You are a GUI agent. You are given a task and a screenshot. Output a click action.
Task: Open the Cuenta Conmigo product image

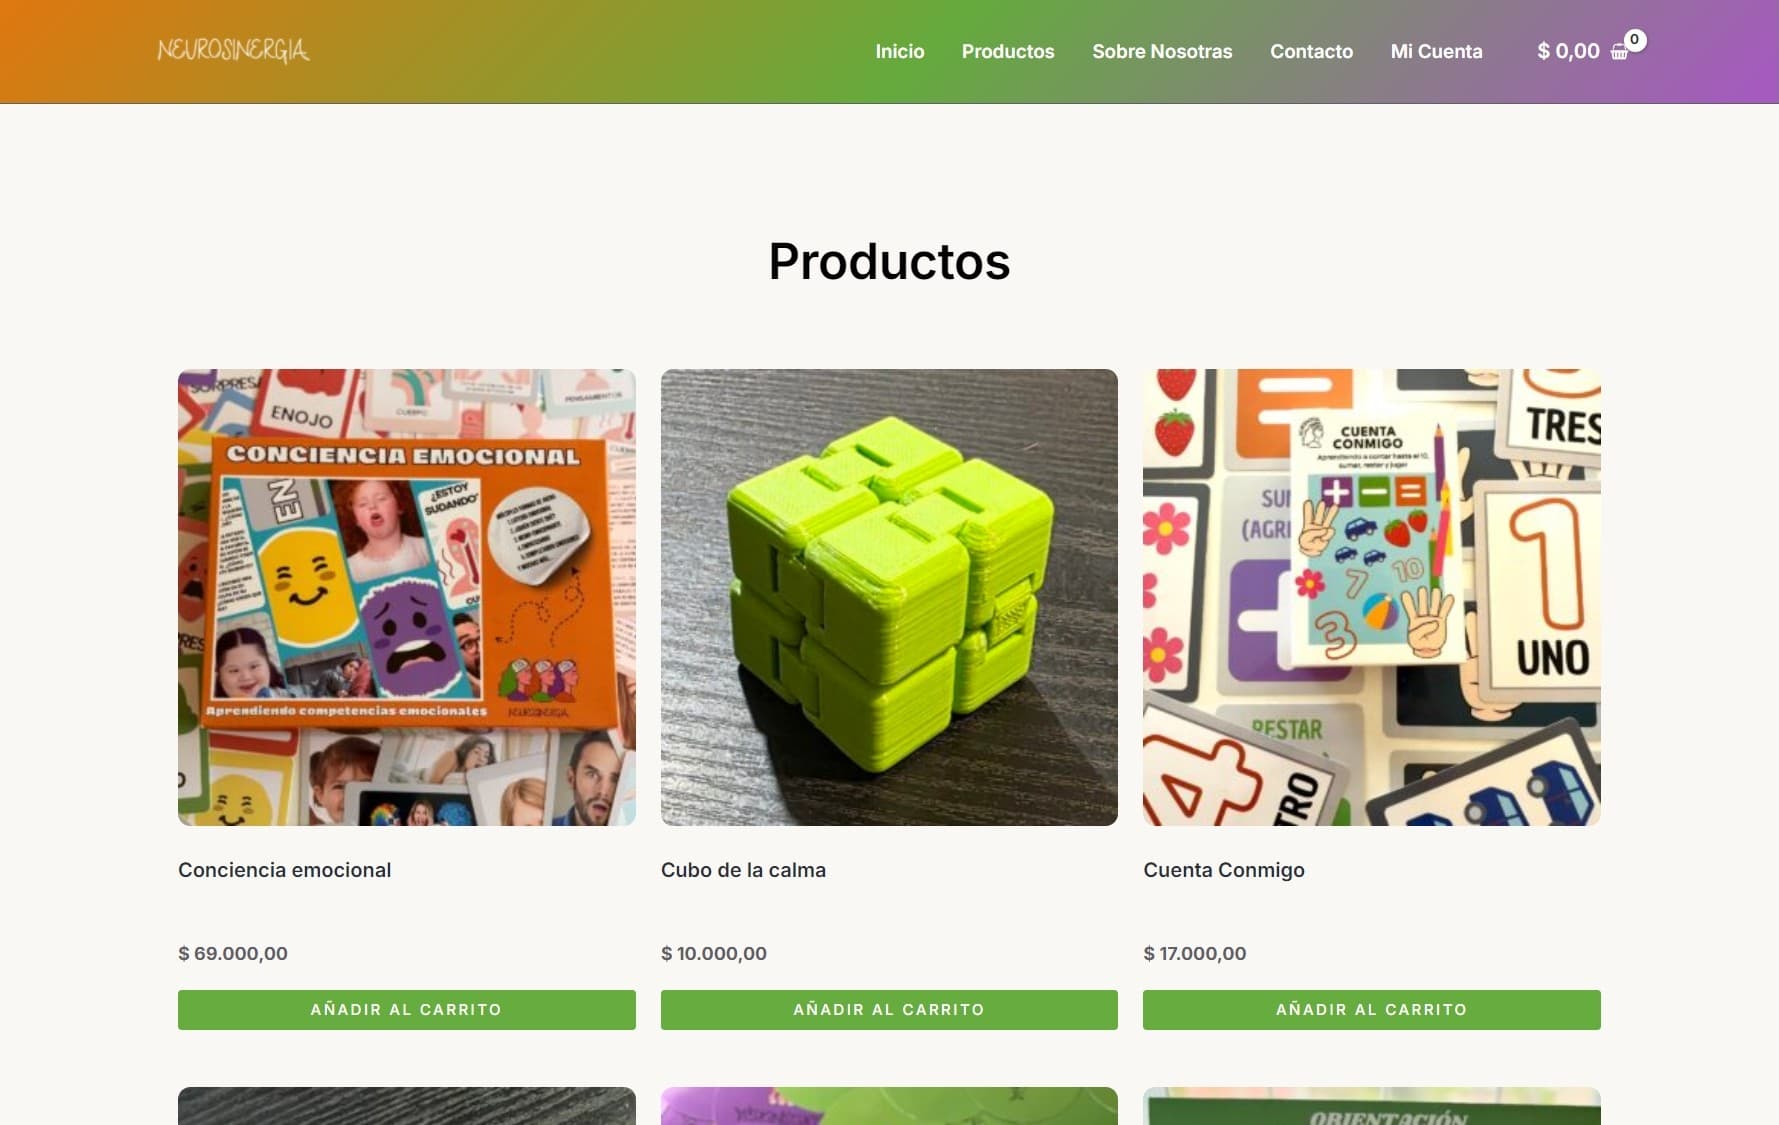click(x=1371, y=597)
